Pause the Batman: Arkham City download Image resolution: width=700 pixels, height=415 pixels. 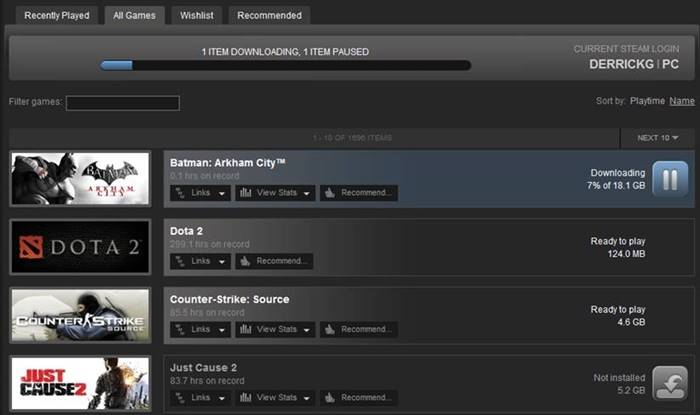669,179
